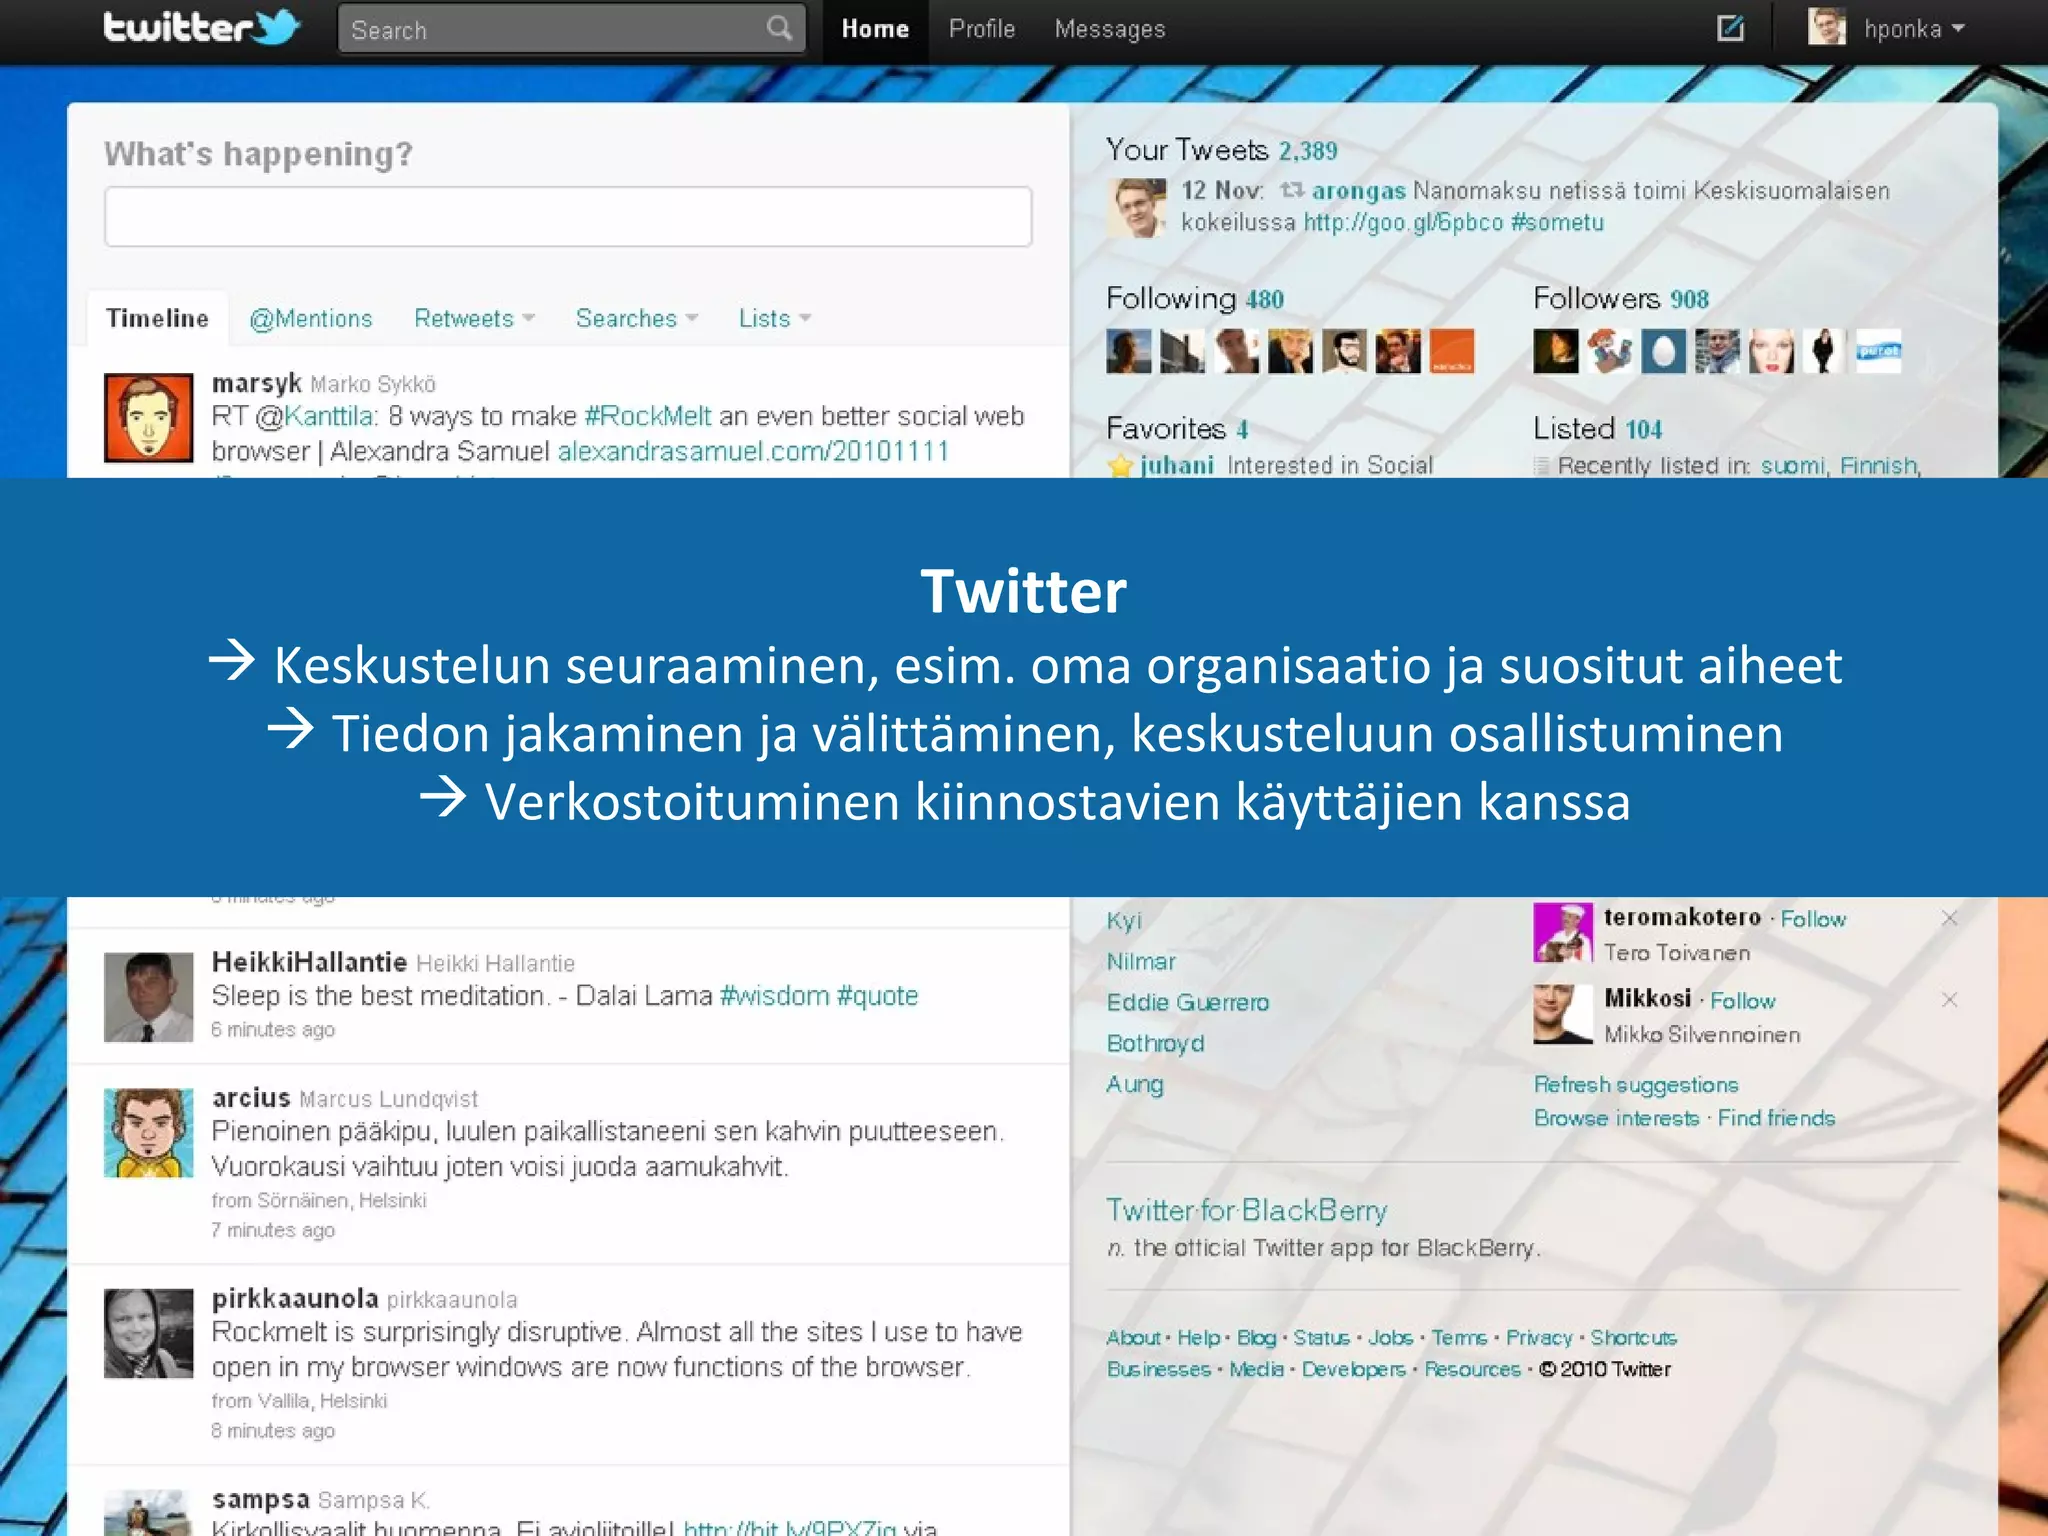Click @Kanttila mention in marsyk tweet
The image size is (2048, 1536).
coord(314,416)
